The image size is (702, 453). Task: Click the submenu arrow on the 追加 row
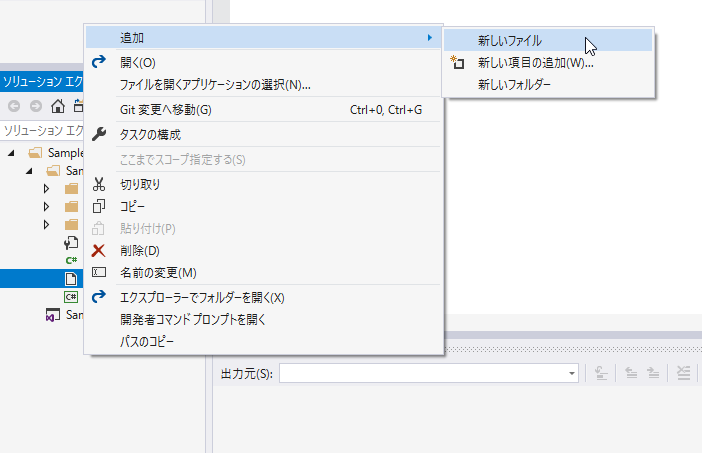coord(429,38)
